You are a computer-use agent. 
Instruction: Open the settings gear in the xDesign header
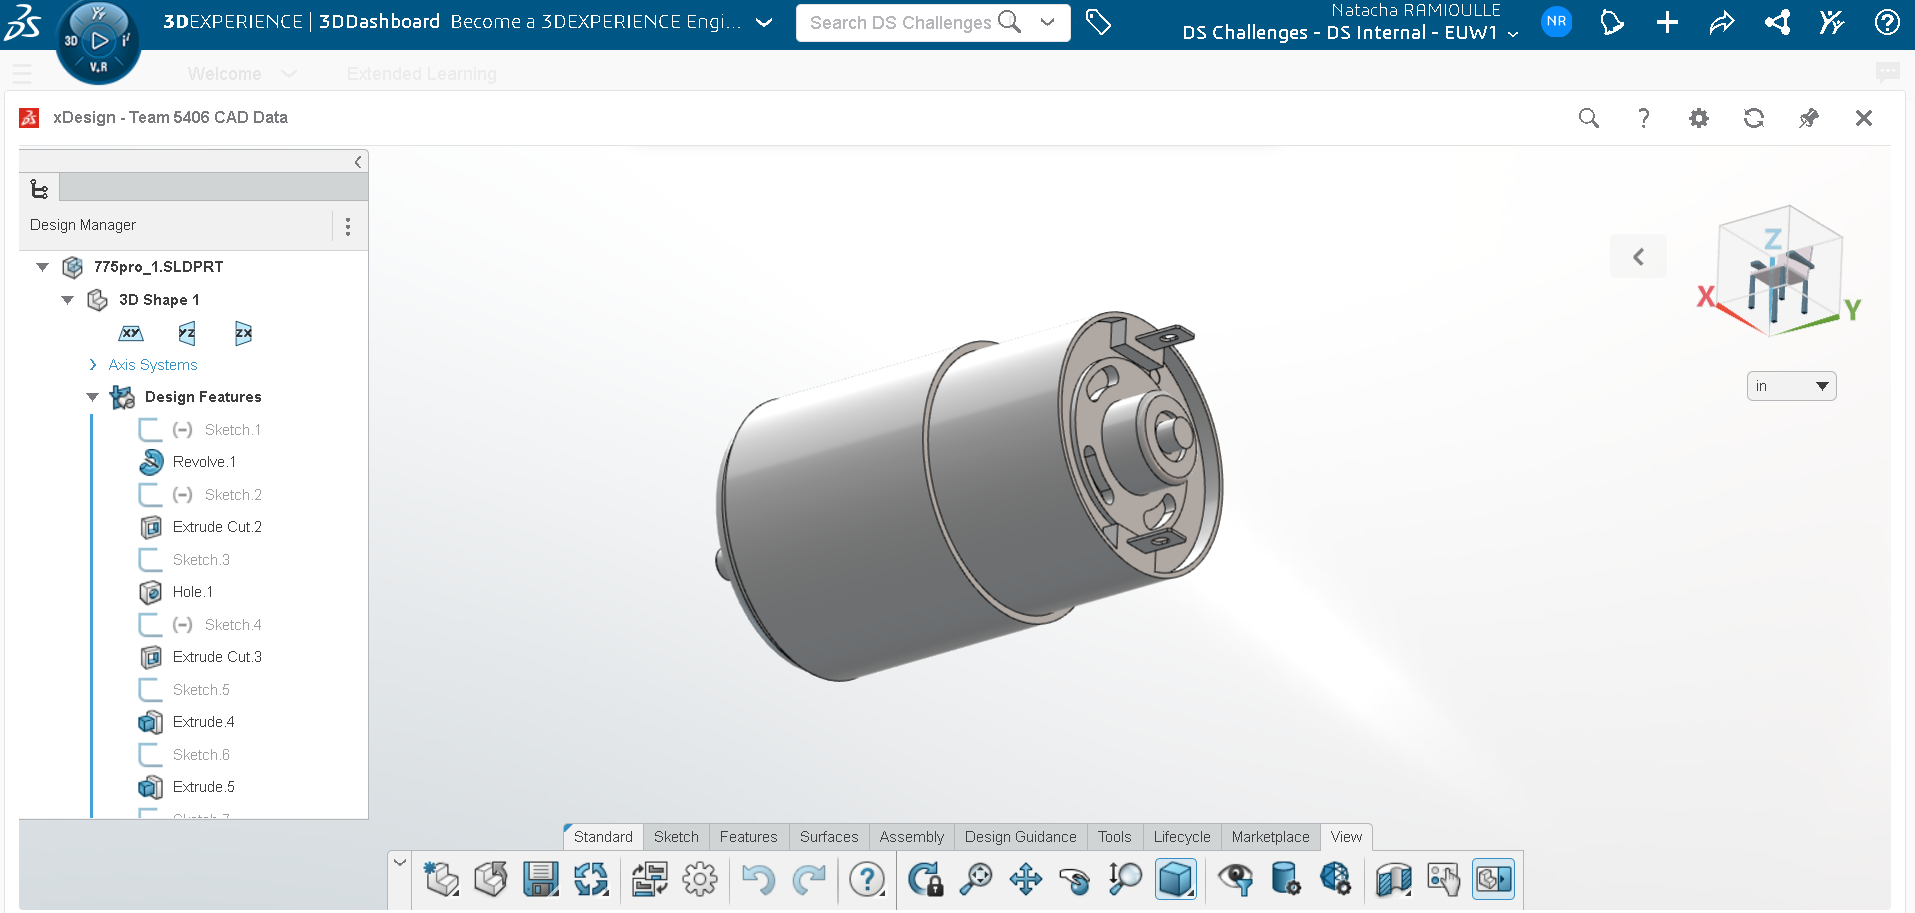[1699, 118]
